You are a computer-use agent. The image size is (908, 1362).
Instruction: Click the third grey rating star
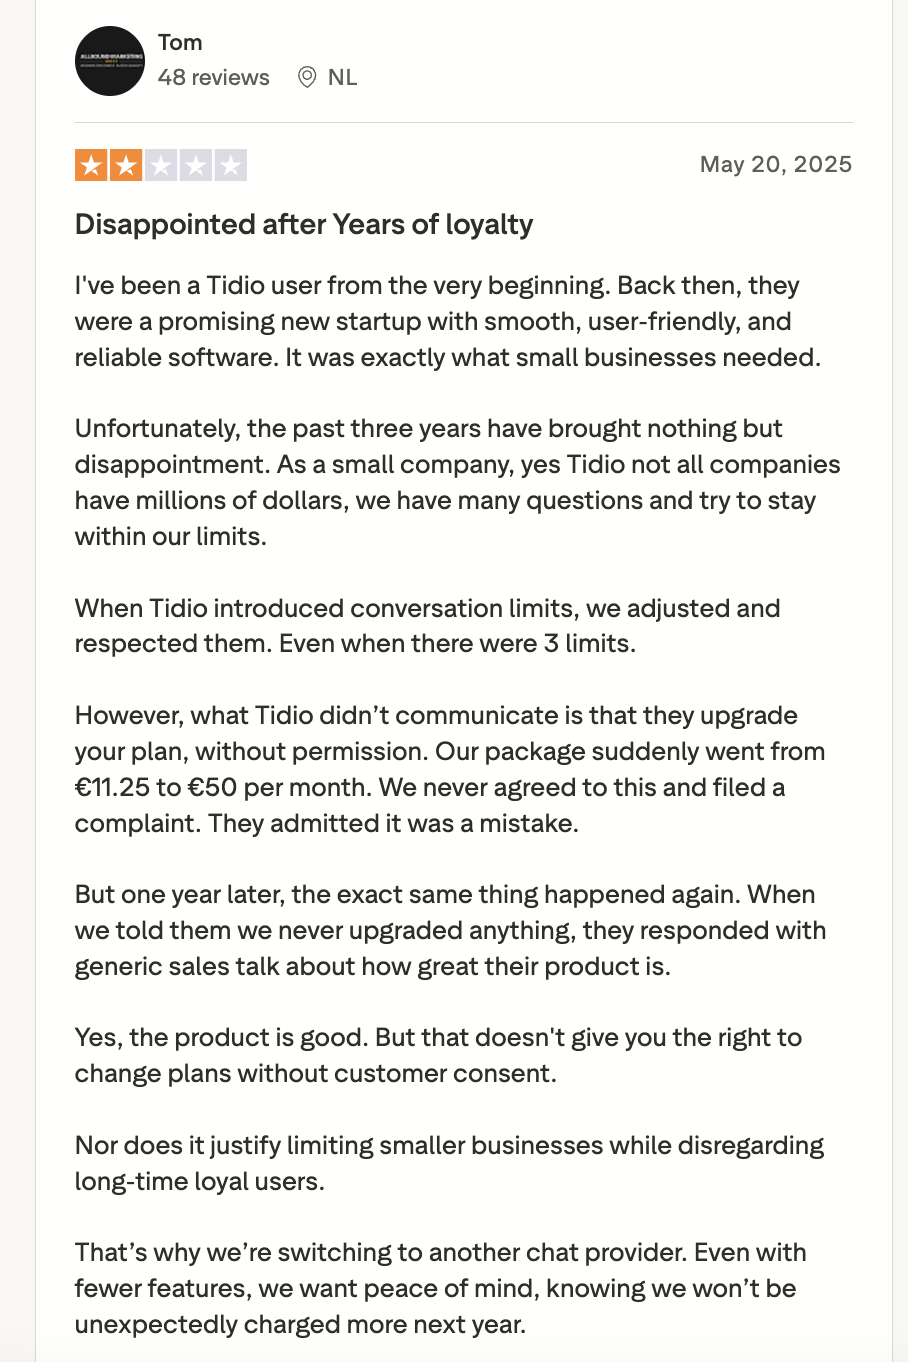(x=161, y=165)
